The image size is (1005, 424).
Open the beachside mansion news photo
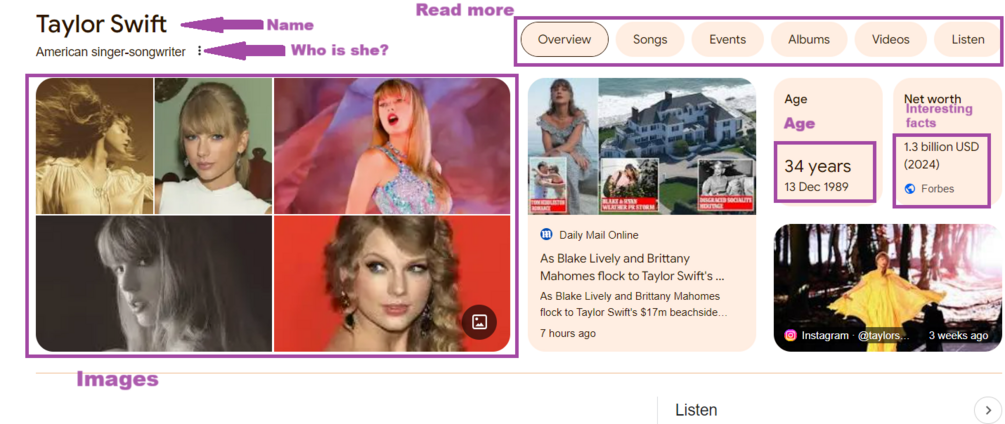(x=642, y=146)
